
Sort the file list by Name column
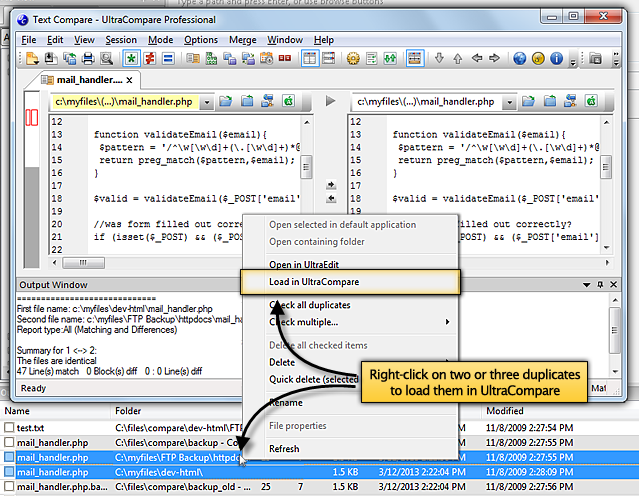pos(17,411)
